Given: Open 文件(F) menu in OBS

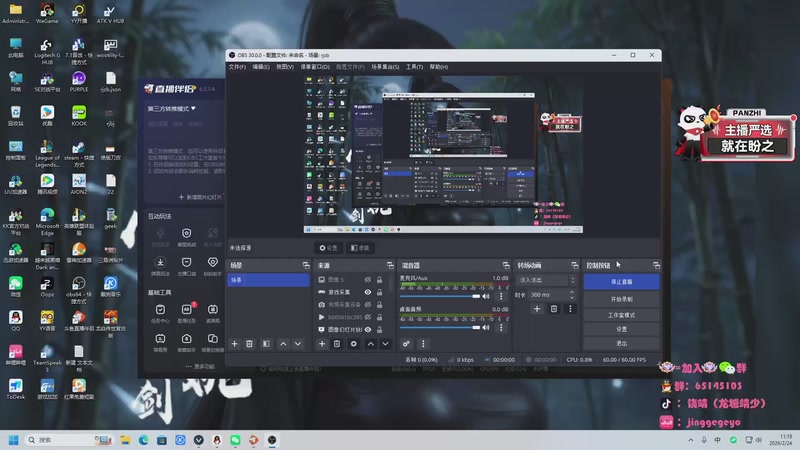Looking at the screenshot, I should coord(237,67).
